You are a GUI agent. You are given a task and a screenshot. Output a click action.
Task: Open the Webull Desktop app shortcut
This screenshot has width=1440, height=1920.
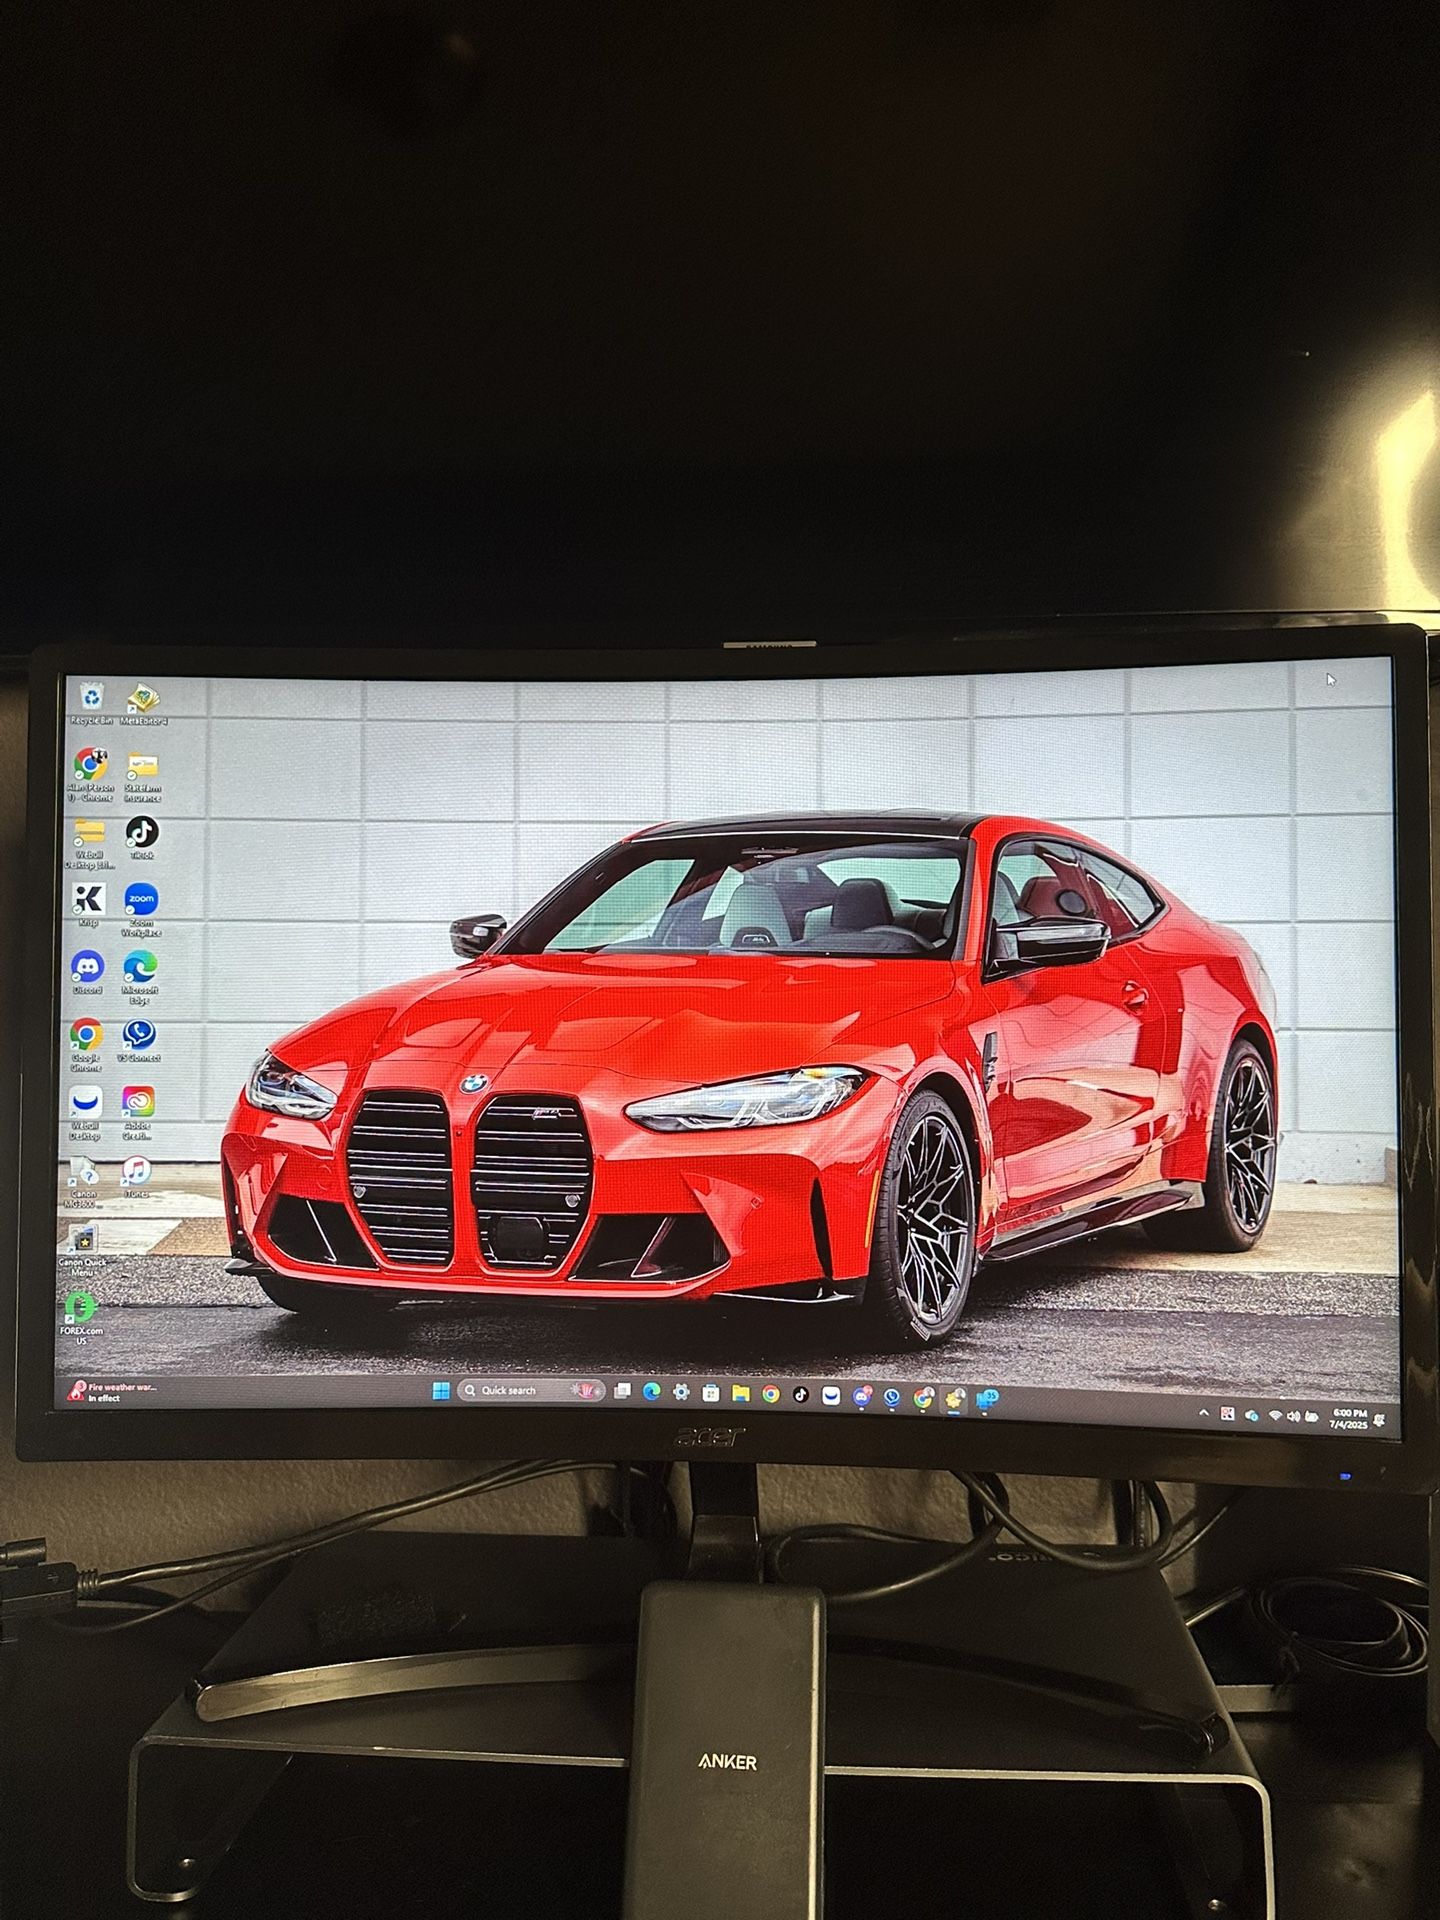point(85,1113)
